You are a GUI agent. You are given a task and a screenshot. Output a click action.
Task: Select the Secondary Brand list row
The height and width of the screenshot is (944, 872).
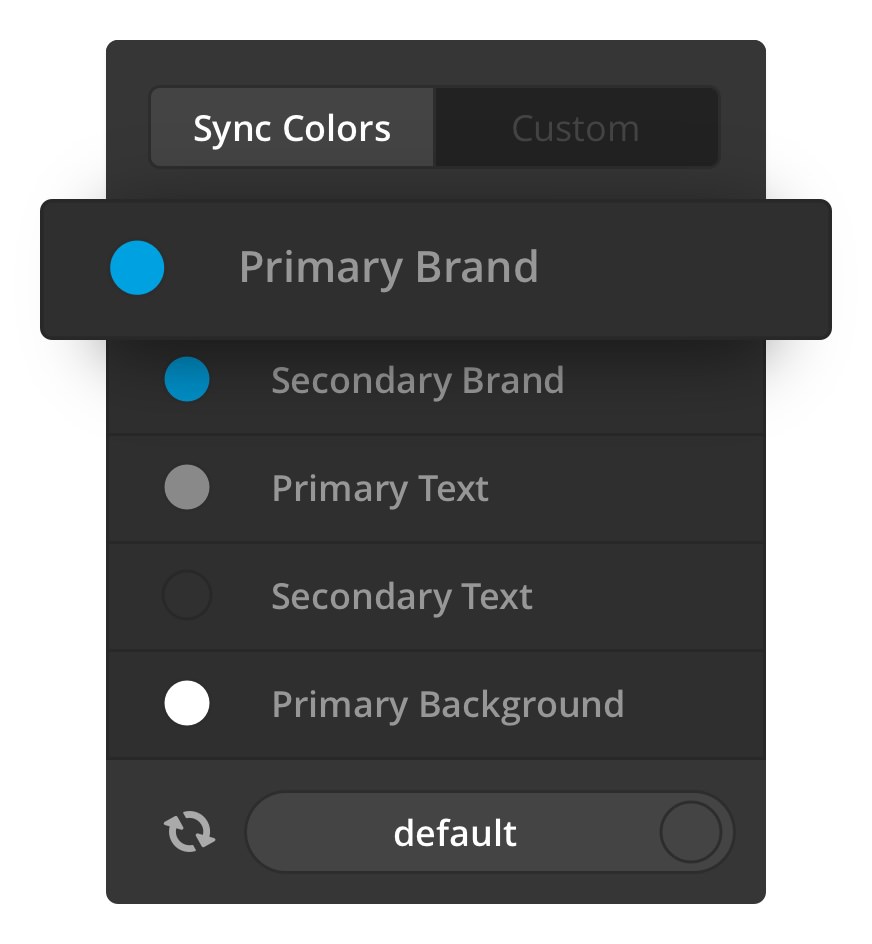[x=436, y=387]
